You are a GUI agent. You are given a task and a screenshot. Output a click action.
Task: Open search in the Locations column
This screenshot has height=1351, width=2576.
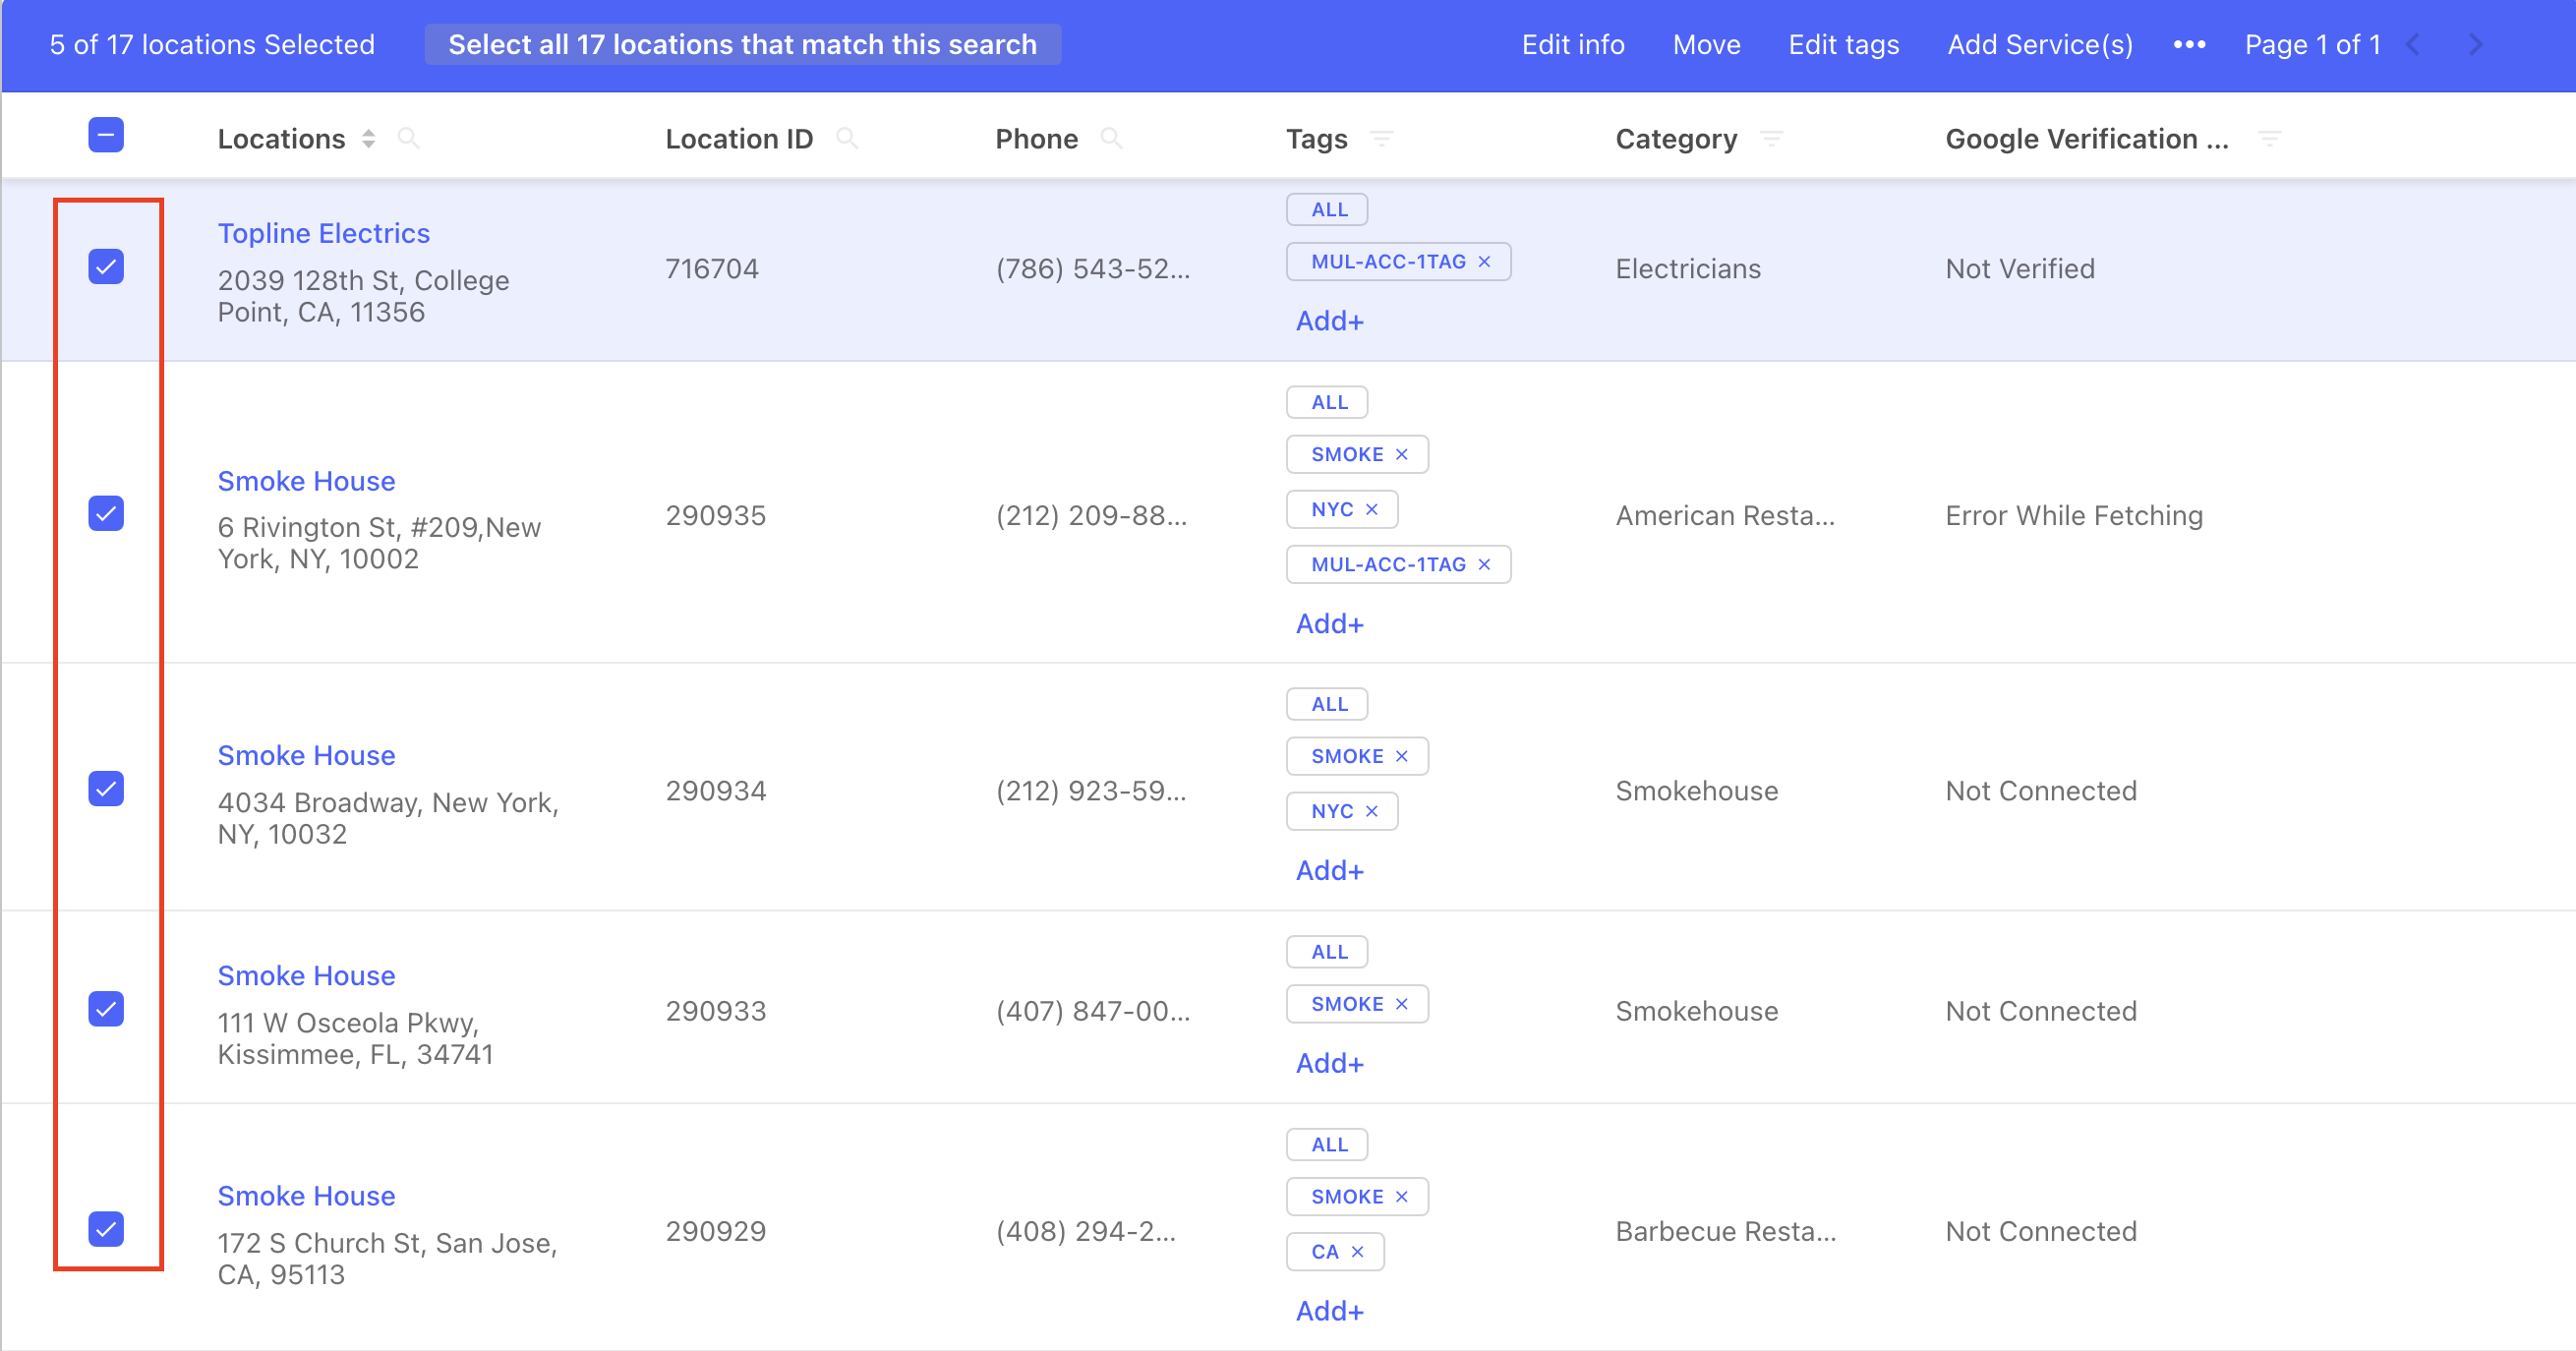coord(408,138)
